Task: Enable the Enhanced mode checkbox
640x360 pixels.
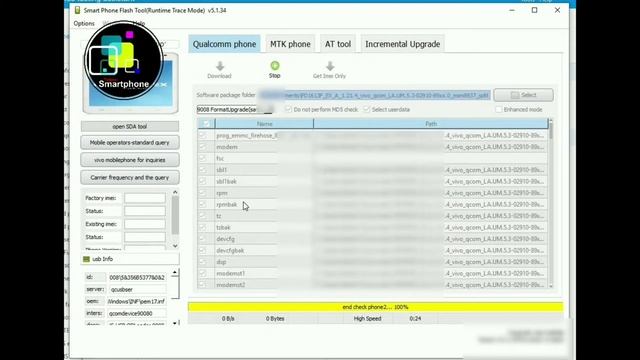Action: pyautogui.click(x=498, y=109)
